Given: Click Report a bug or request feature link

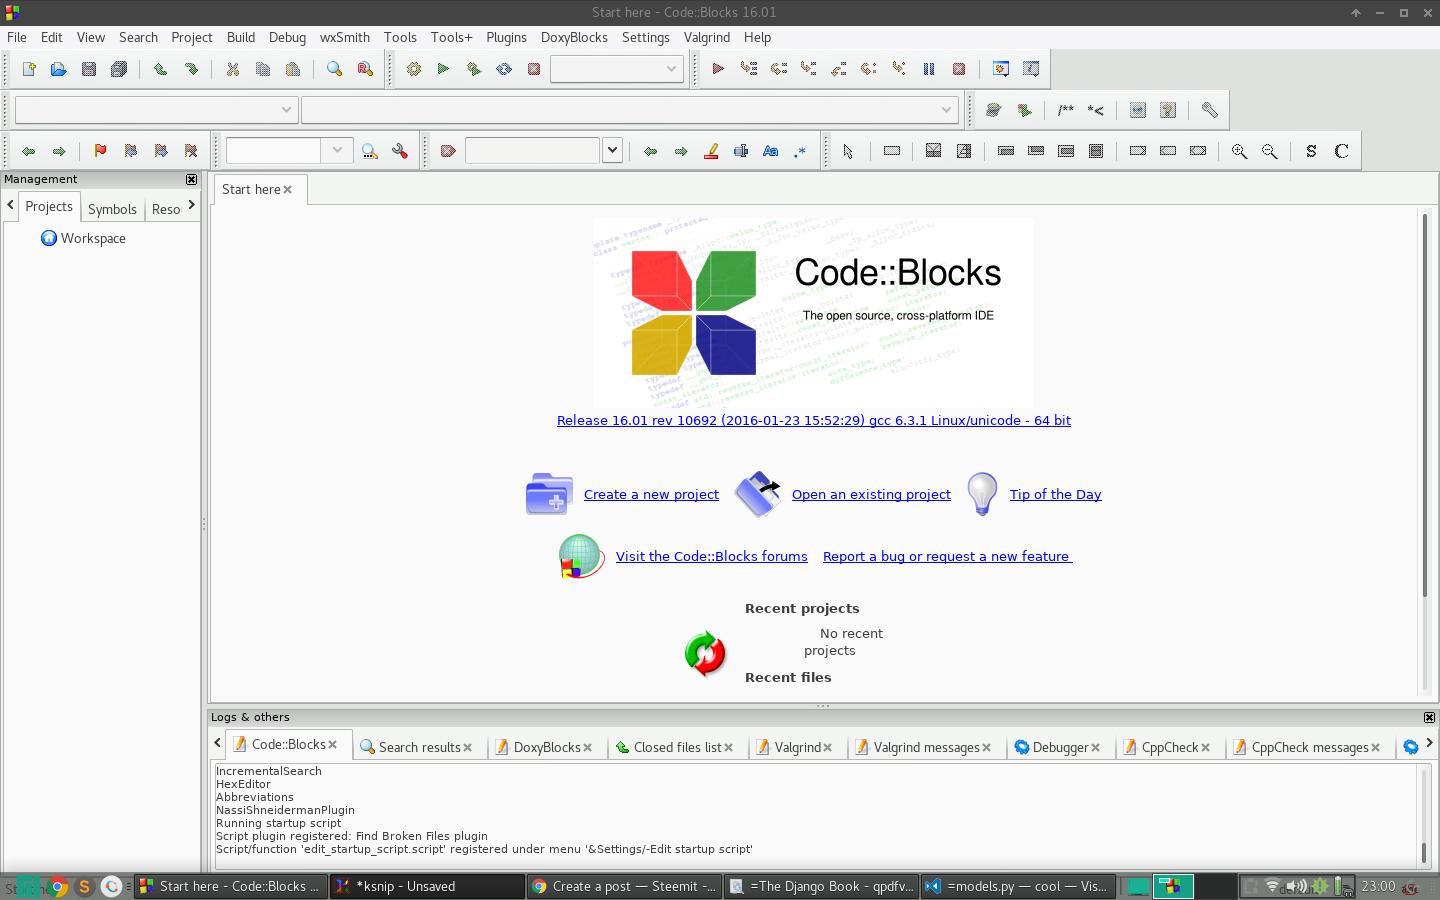Looking at the screenshot, I should click(x=947, y=556).
